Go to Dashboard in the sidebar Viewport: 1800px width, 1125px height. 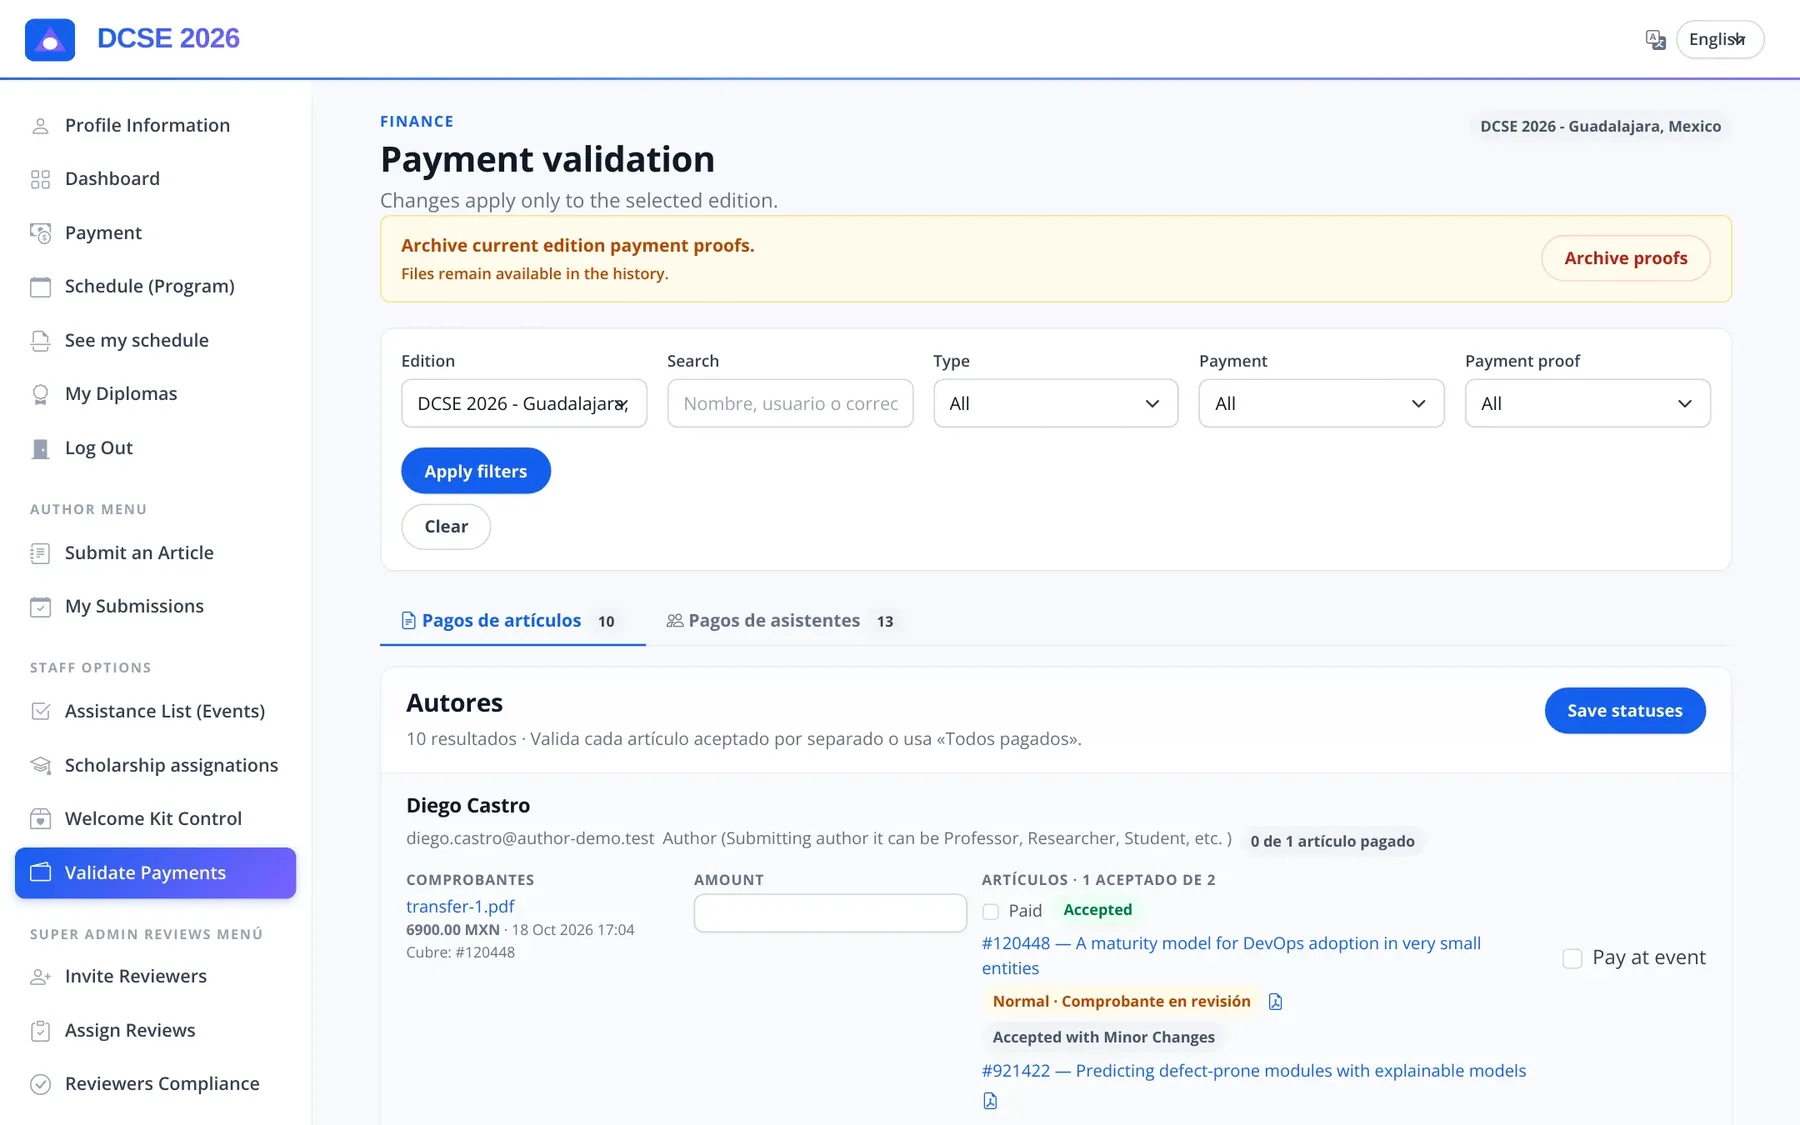point(155,179)
